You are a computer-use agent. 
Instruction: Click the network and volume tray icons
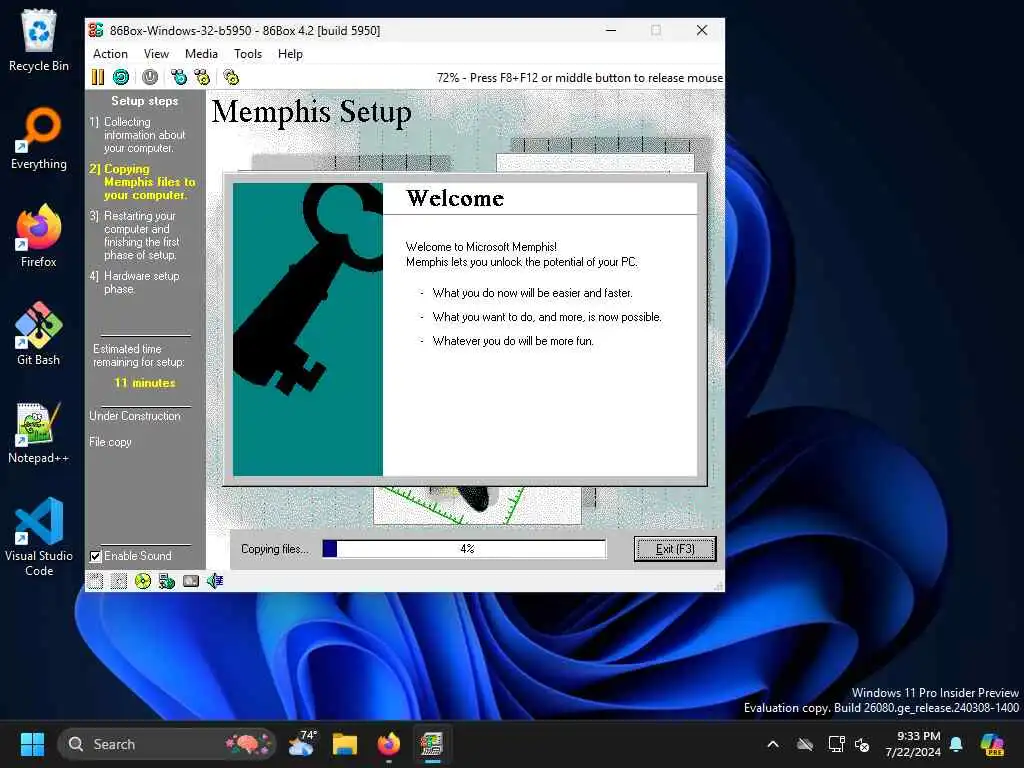pos(849,744)
